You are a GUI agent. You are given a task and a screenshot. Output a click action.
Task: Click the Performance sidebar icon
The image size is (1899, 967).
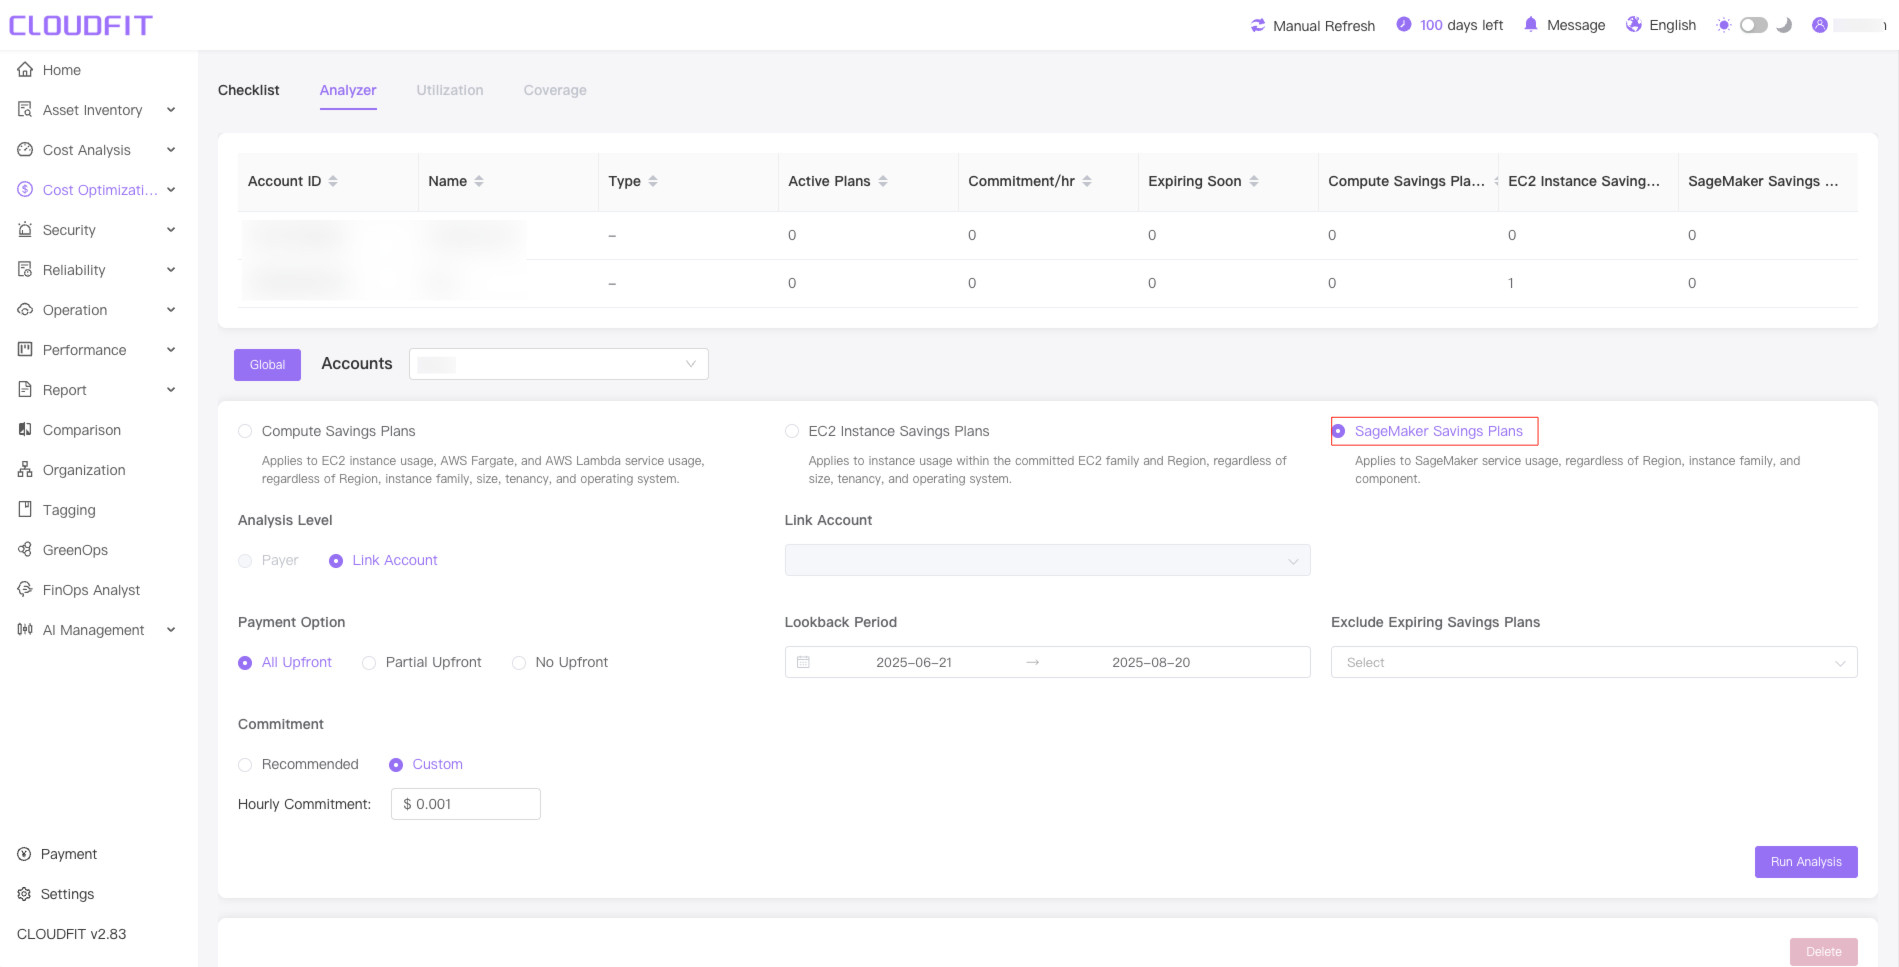pyautogui.click(x=25, y=350)
